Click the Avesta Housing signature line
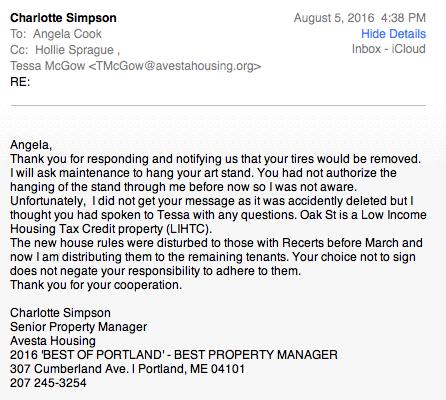 [x=53, y=341]
